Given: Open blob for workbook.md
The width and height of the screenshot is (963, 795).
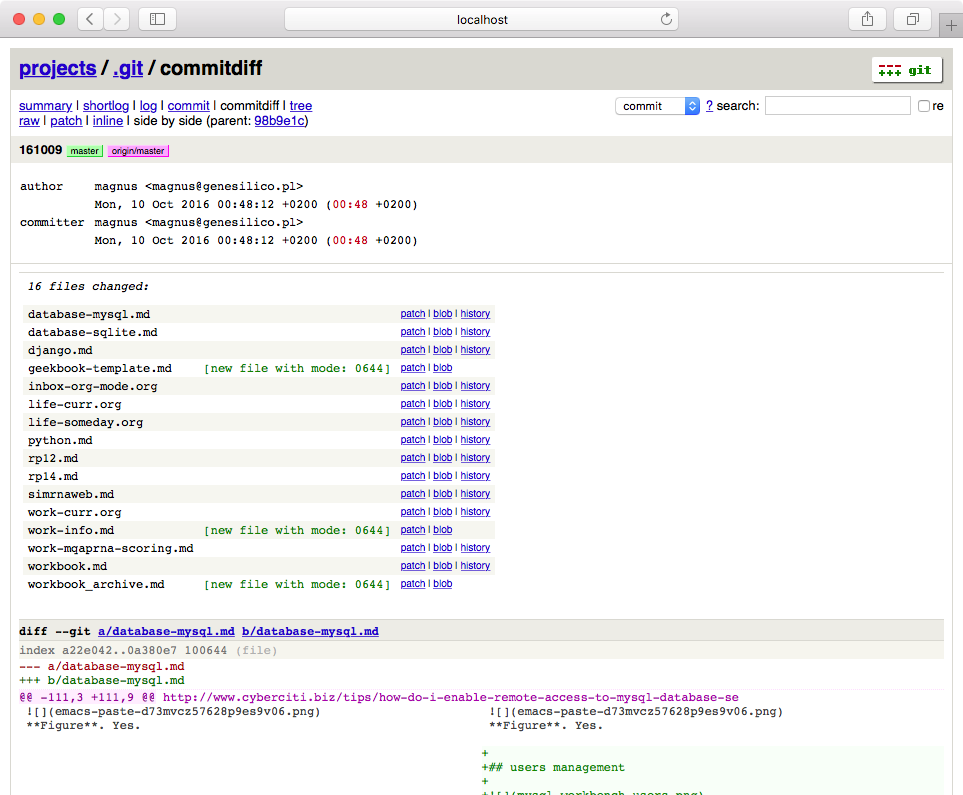Looking at the screenshot, I should [x=442, y=566].
